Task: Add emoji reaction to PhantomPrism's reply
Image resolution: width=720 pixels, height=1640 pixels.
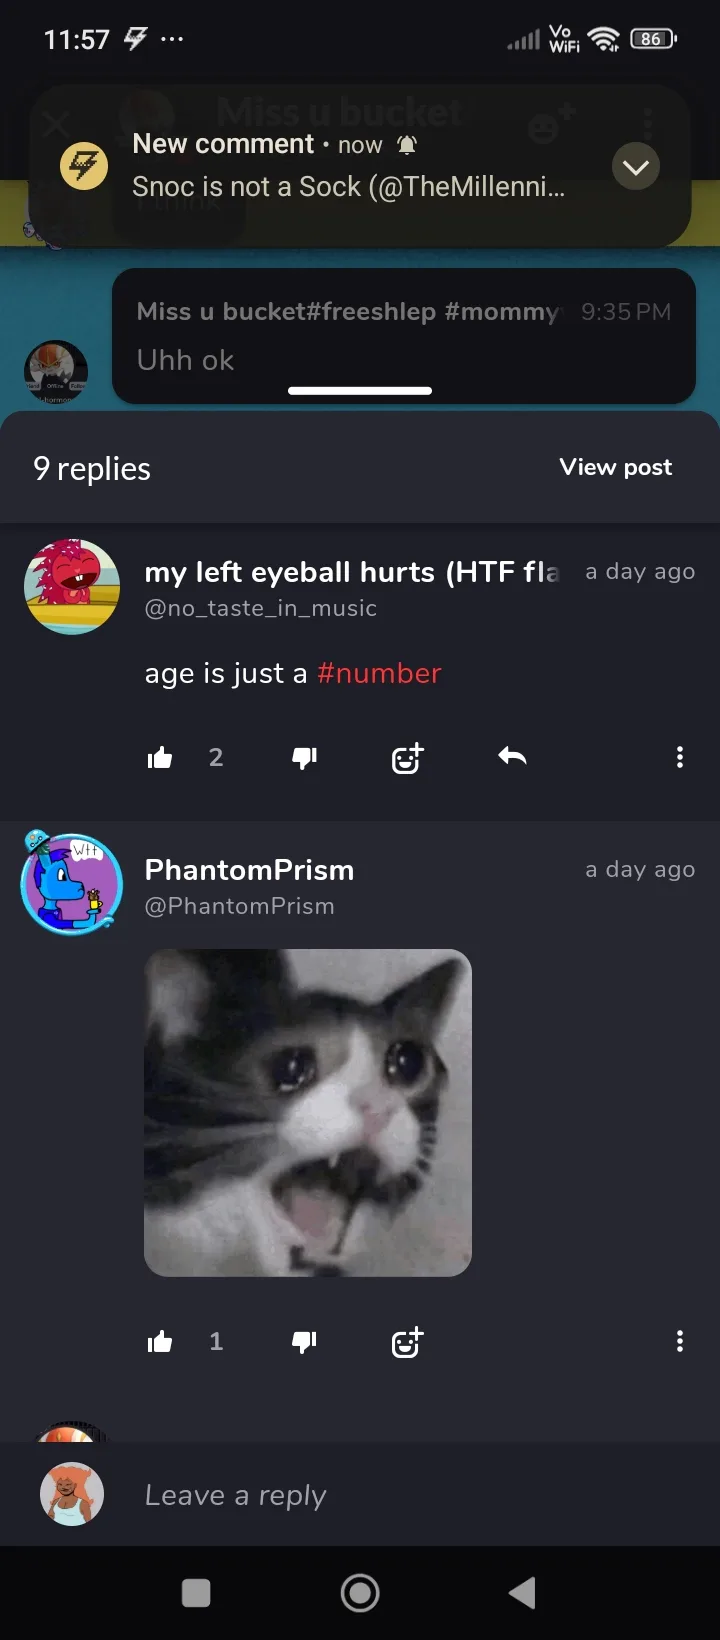Action: (x=407, y=1343)
